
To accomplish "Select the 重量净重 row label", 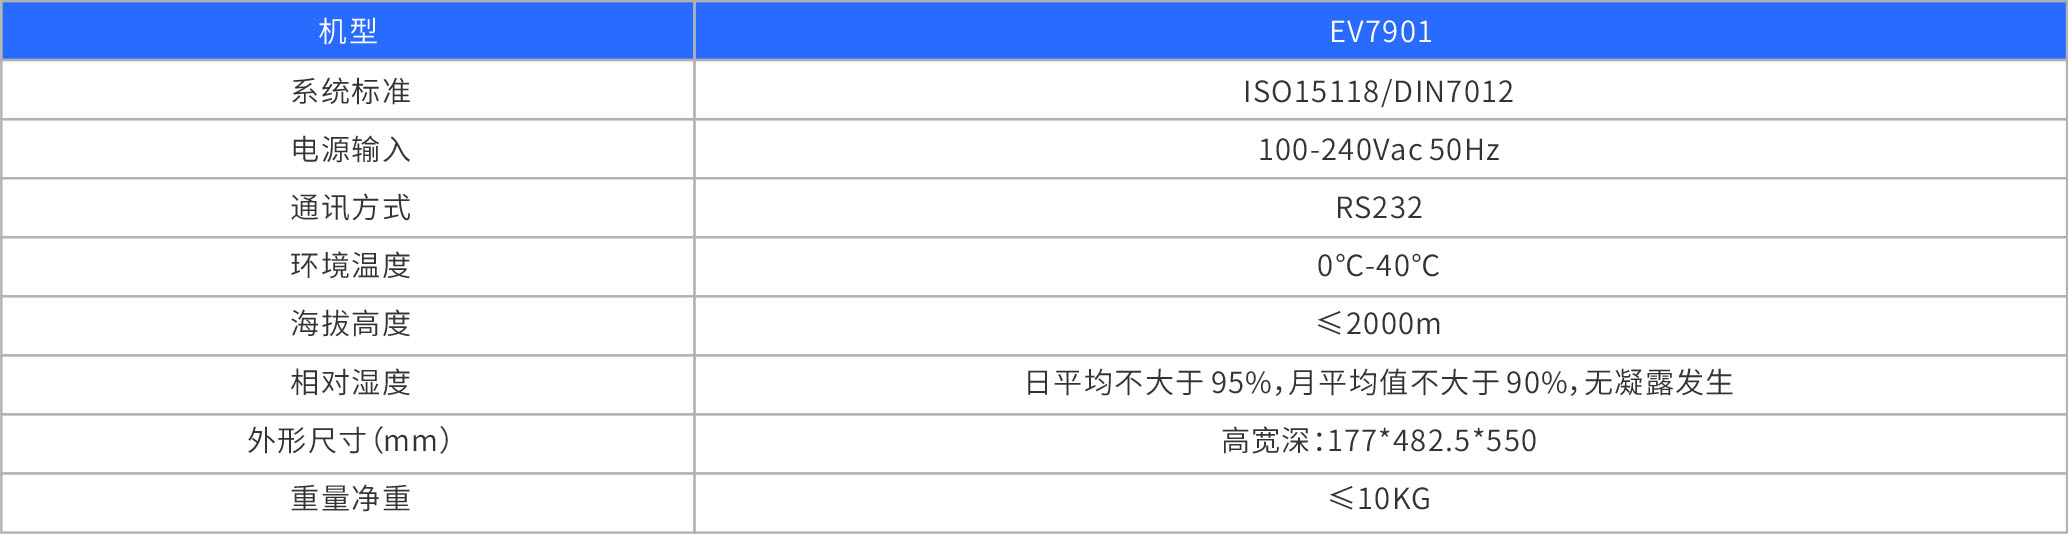I will coord(350,498).
